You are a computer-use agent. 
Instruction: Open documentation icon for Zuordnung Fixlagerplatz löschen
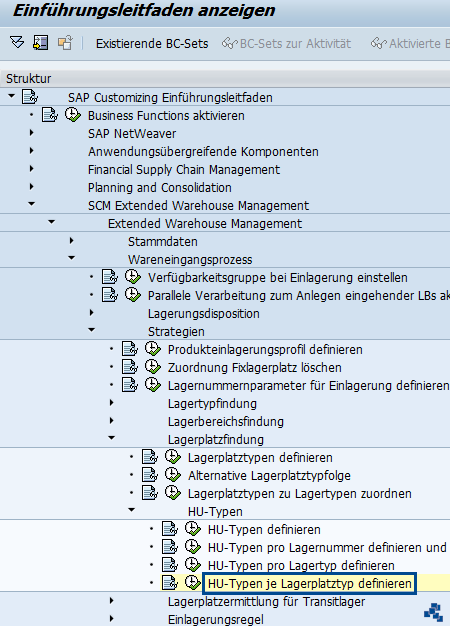[130, 366]
